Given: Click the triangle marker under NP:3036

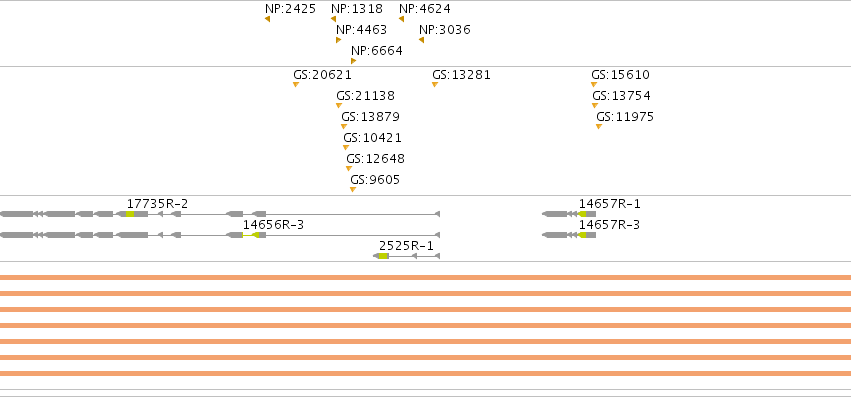Looking at the screenshot, I should (x=421, y=40).
